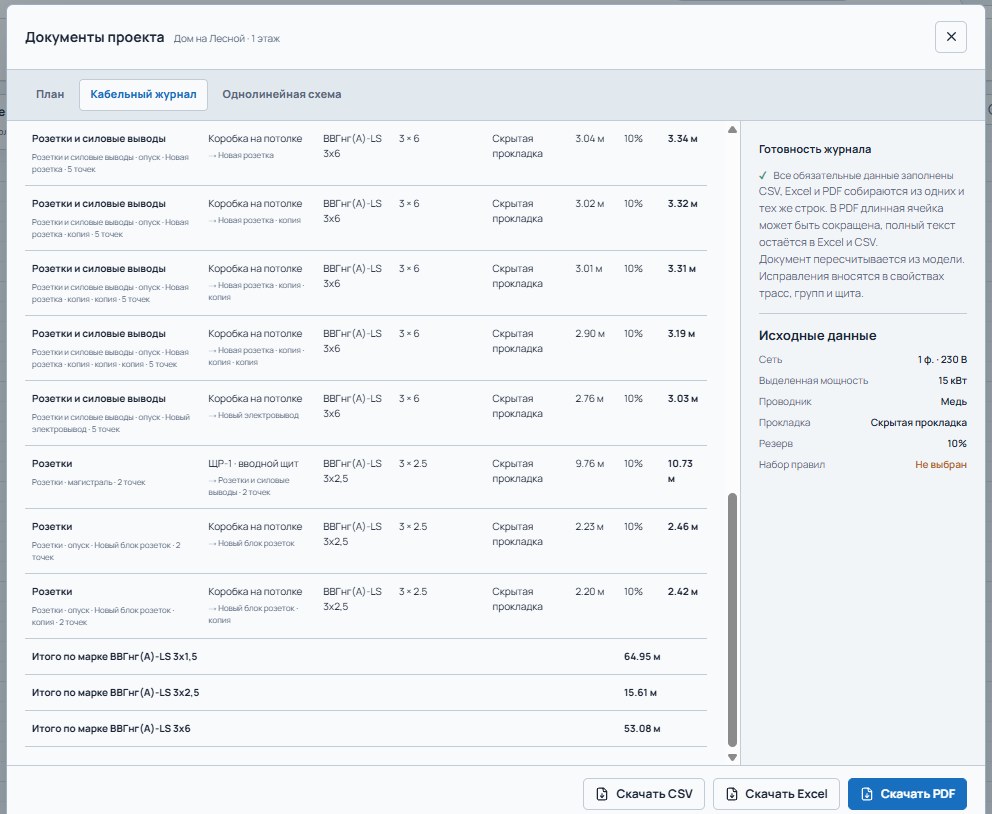Screen dimensions: 992x814
Task: Click the Скачать PDF button
Action: coord(907,794)
